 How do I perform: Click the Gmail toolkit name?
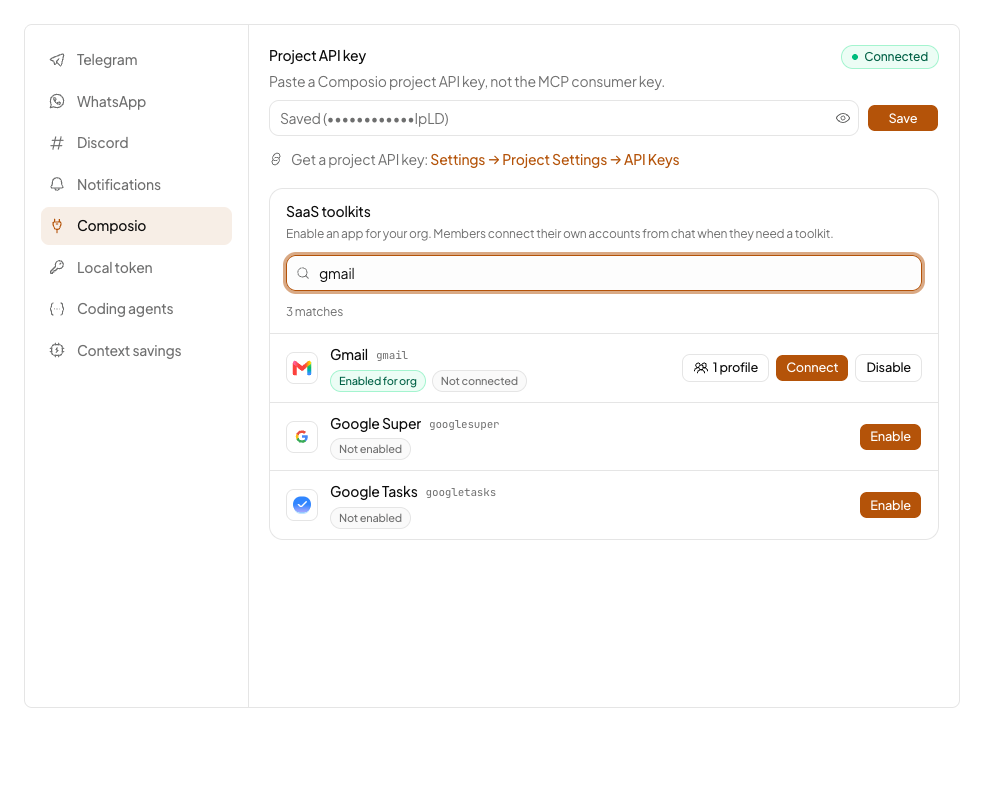349,355
